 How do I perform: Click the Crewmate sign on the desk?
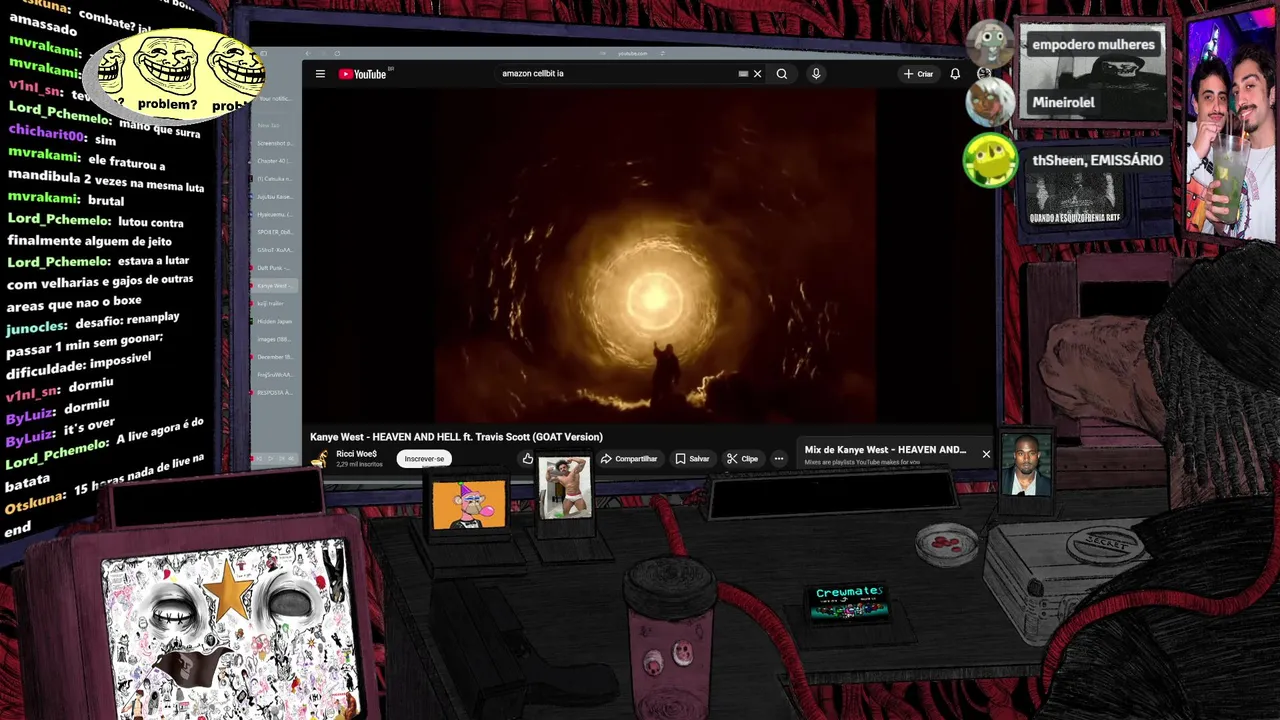[849, 603]
